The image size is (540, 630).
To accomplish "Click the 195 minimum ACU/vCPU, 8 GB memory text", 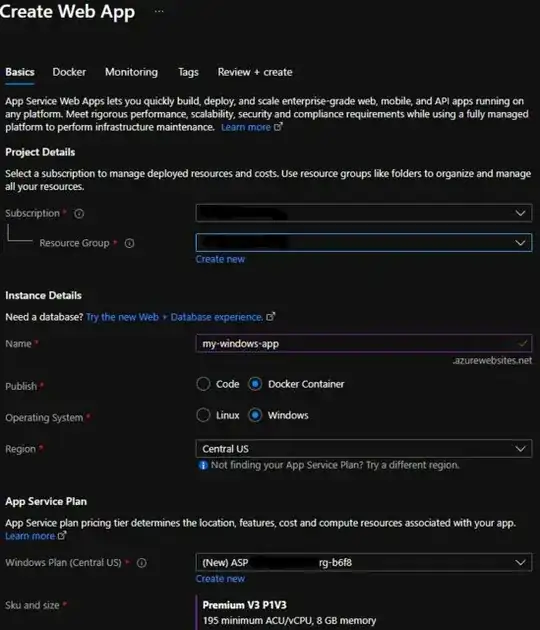I will point(289,621).
